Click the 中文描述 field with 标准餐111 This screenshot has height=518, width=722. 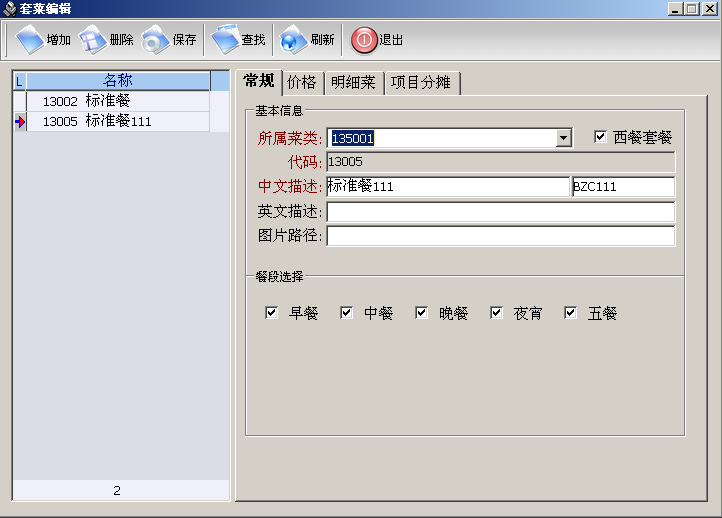[x=448, y=186]
